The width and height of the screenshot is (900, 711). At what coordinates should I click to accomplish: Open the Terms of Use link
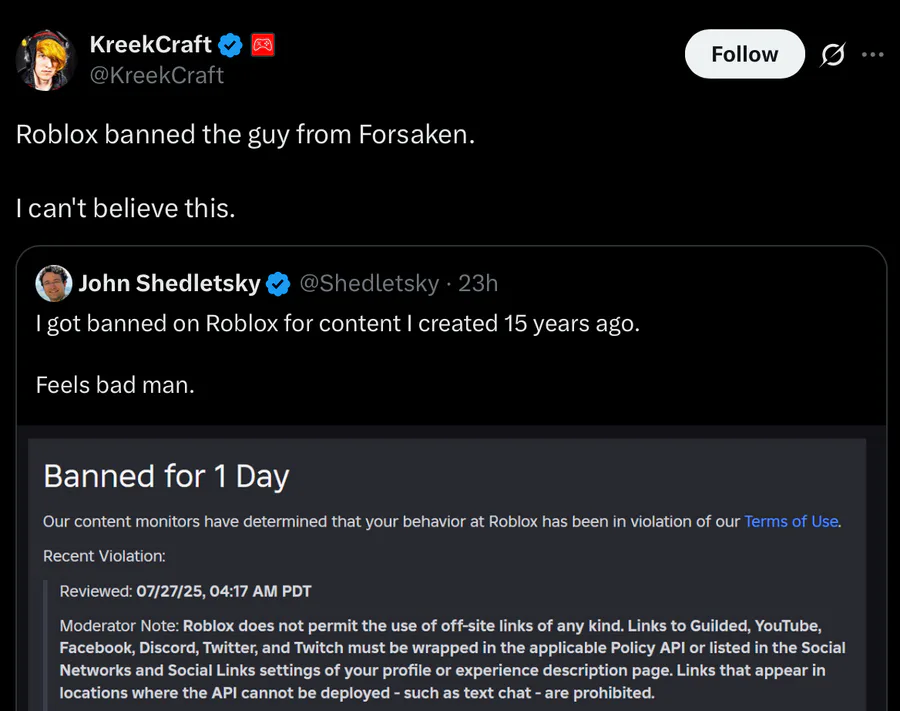(x=791, y=521)
